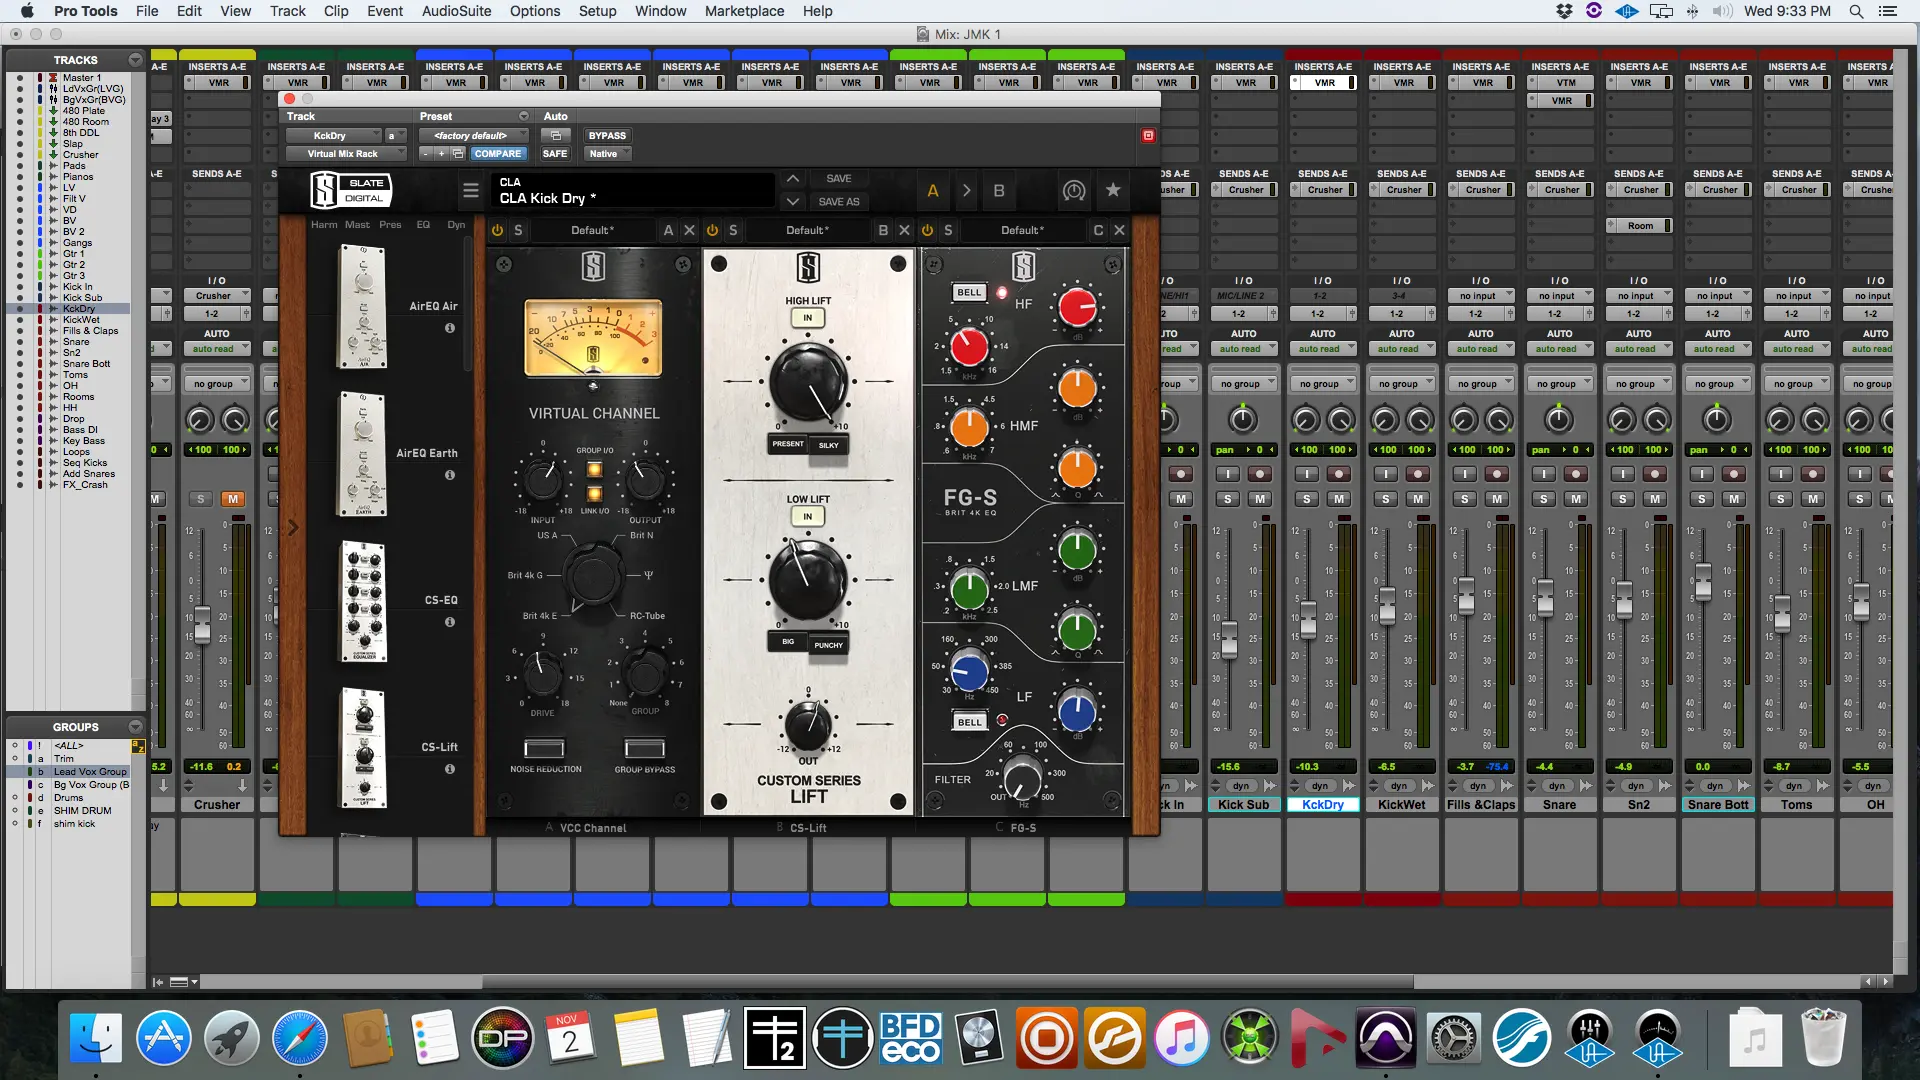Toggle HIGH LIFT IN button
The height and width of the screenshot is (1080, 1920).
coord(808,318)
